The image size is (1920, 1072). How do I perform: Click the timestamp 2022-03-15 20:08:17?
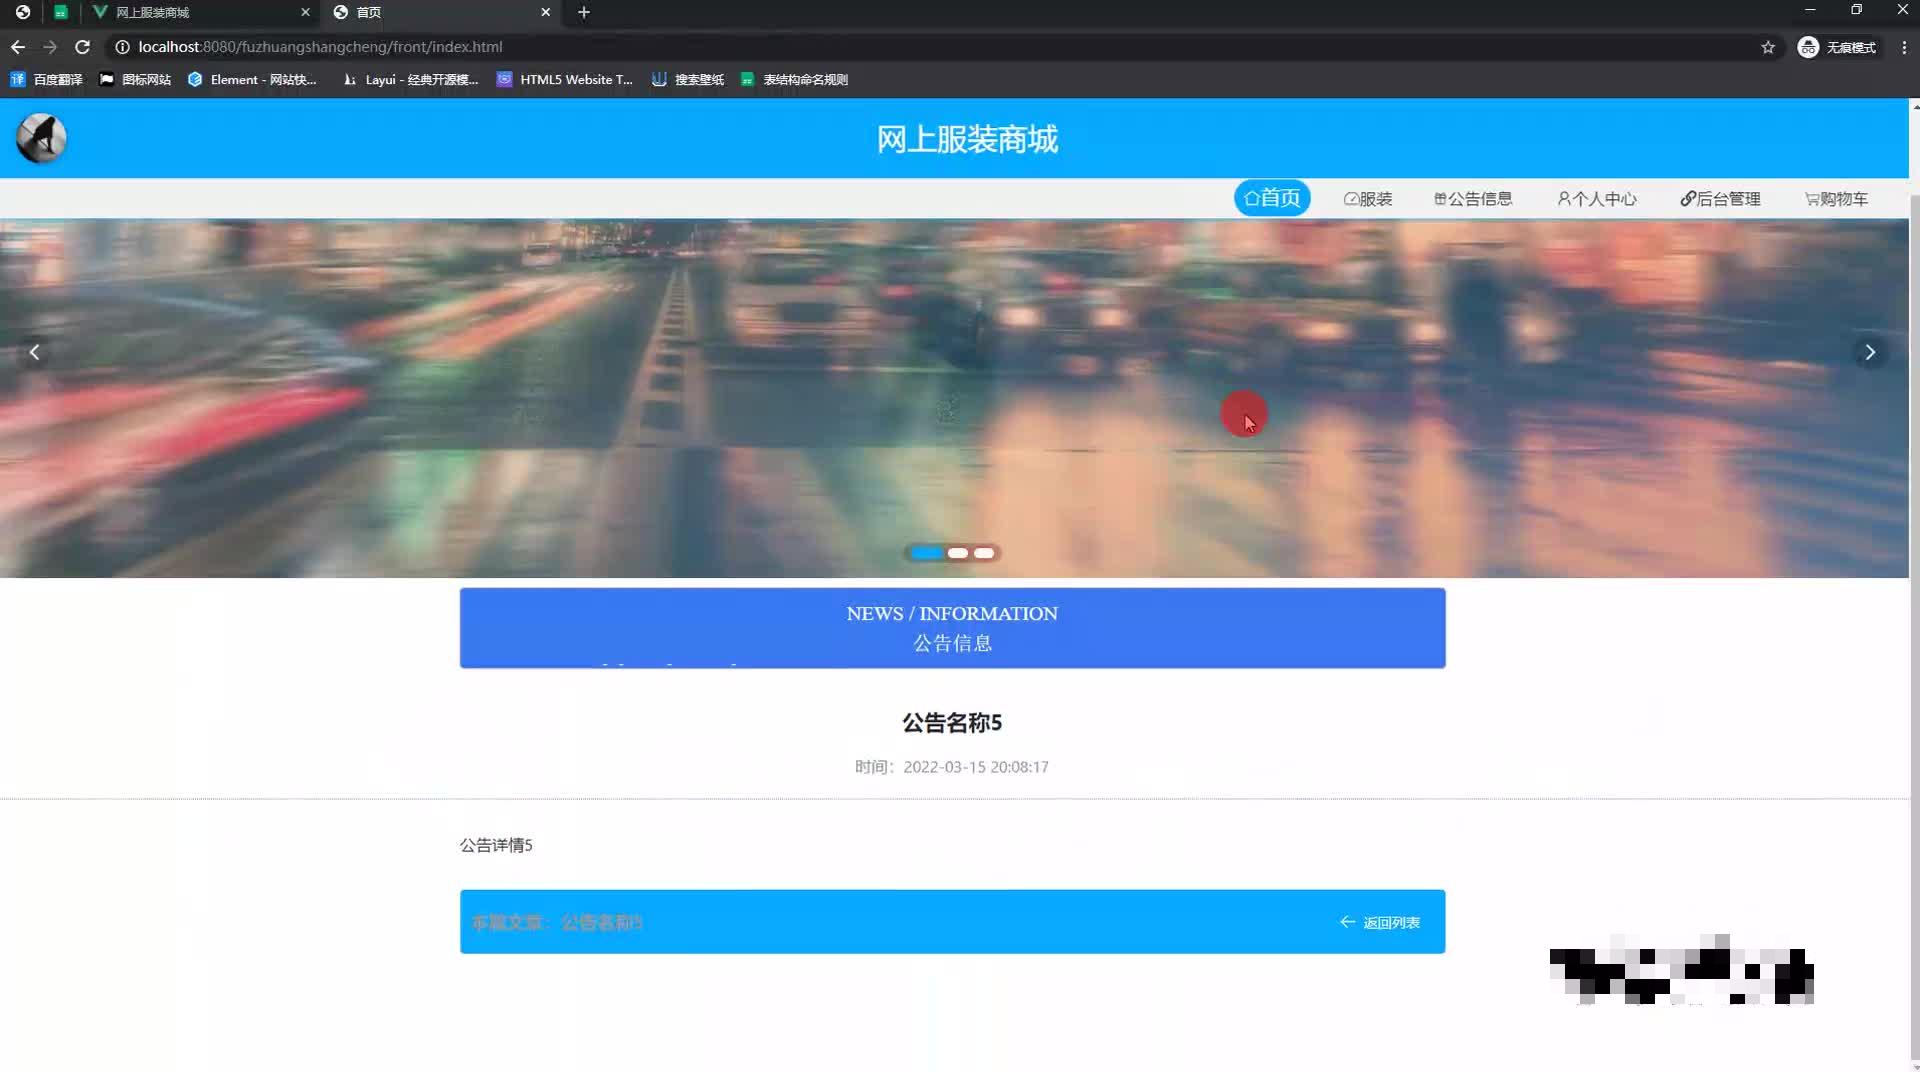coord(976,767)
